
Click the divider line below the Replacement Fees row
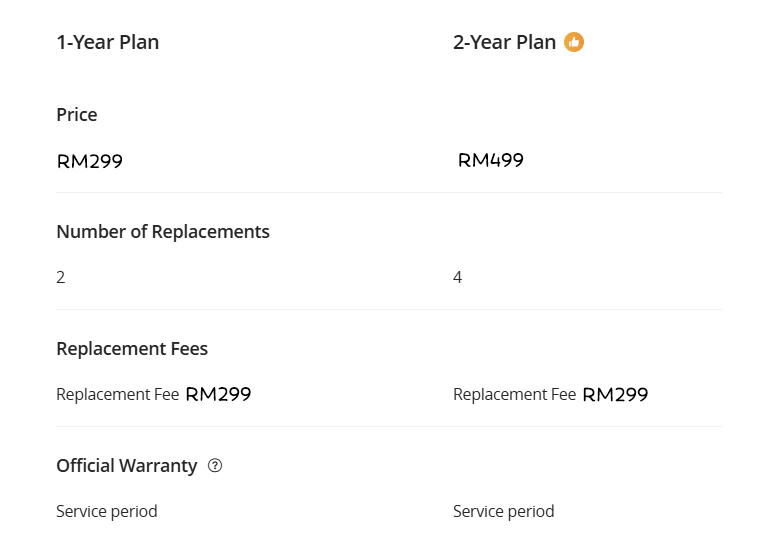tap(389, 426)
